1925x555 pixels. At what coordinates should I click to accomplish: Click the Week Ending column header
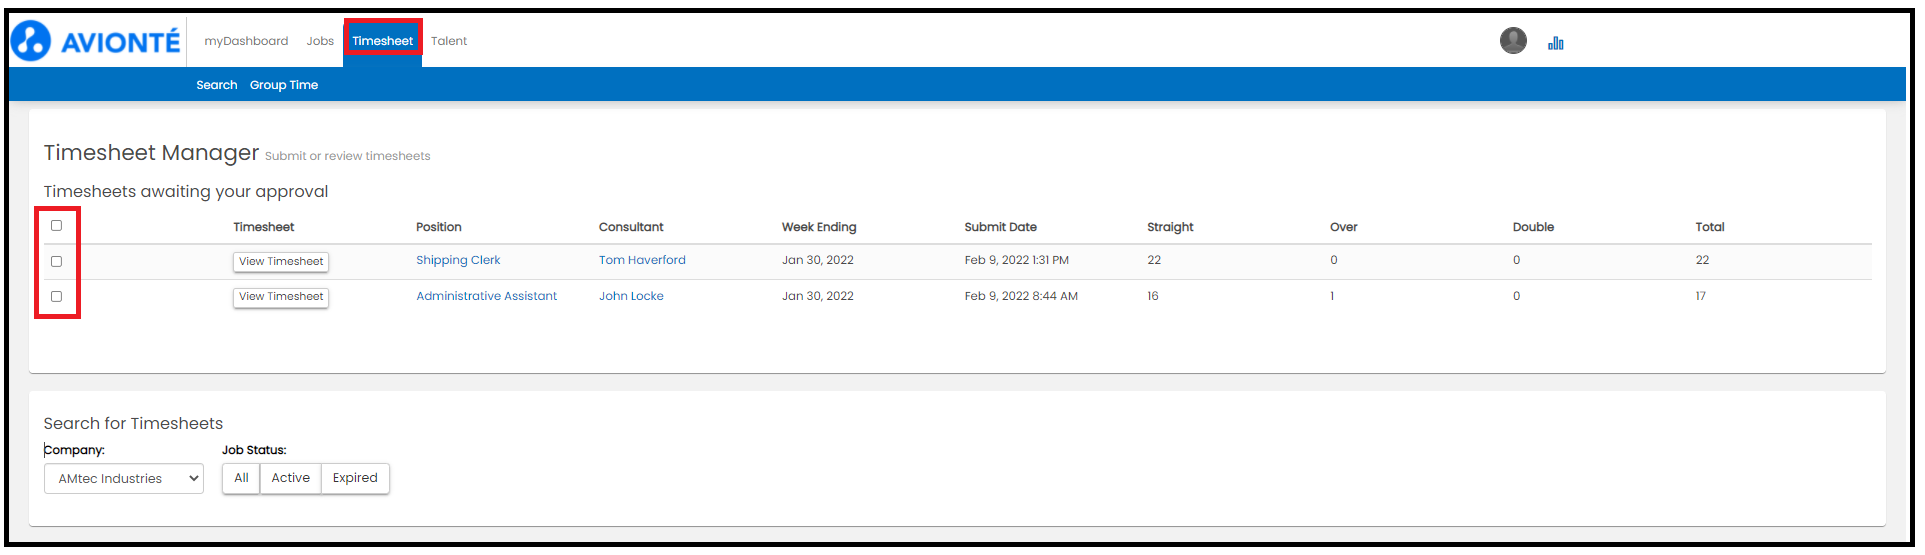819,227
